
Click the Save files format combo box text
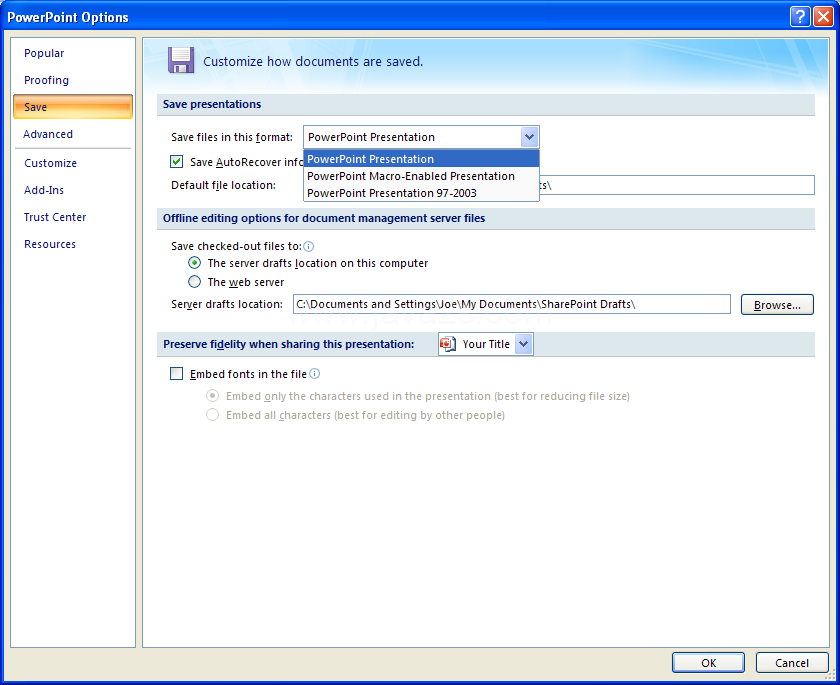click(x=412, y=137)
